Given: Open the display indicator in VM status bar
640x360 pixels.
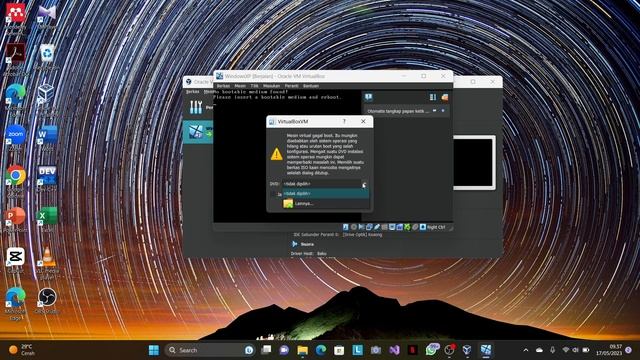Looking at the screenshot, I should pos(392,227).
